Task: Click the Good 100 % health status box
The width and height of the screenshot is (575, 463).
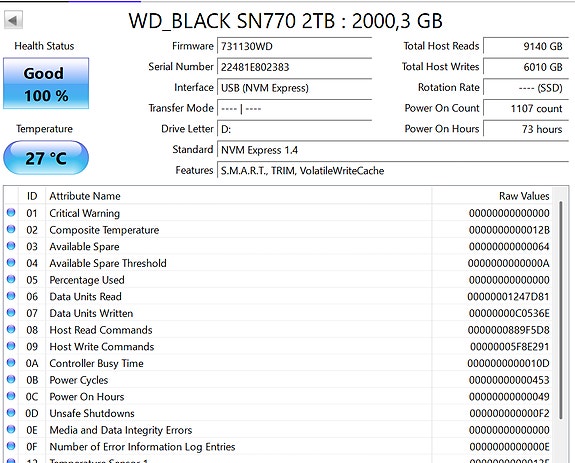Action: 46,83
